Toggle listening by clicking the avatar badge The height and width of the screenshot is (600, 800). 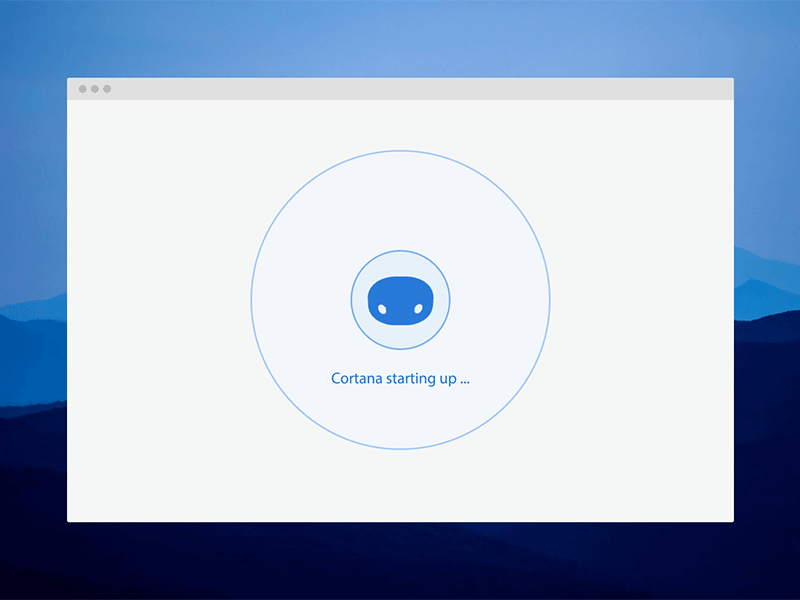[x=400, y=298]
